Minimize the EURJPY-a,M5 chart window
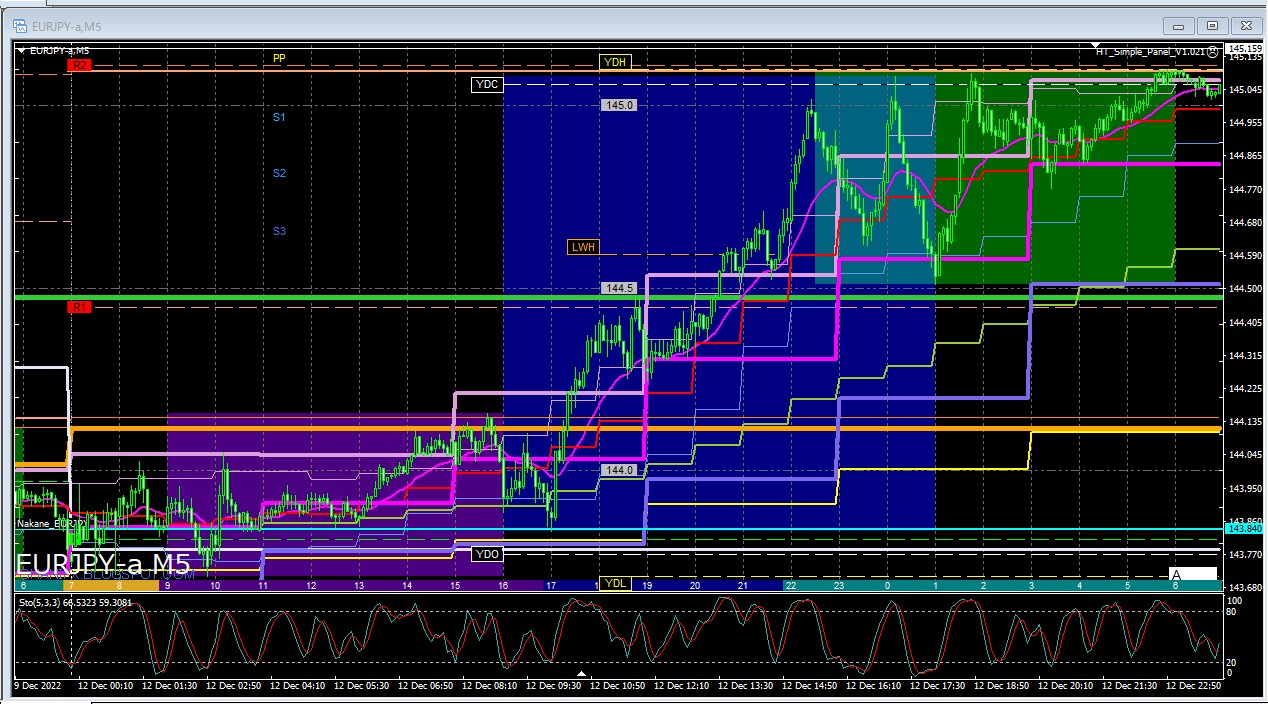Viewport: 1268px width, 704px height. (1180, 26)
